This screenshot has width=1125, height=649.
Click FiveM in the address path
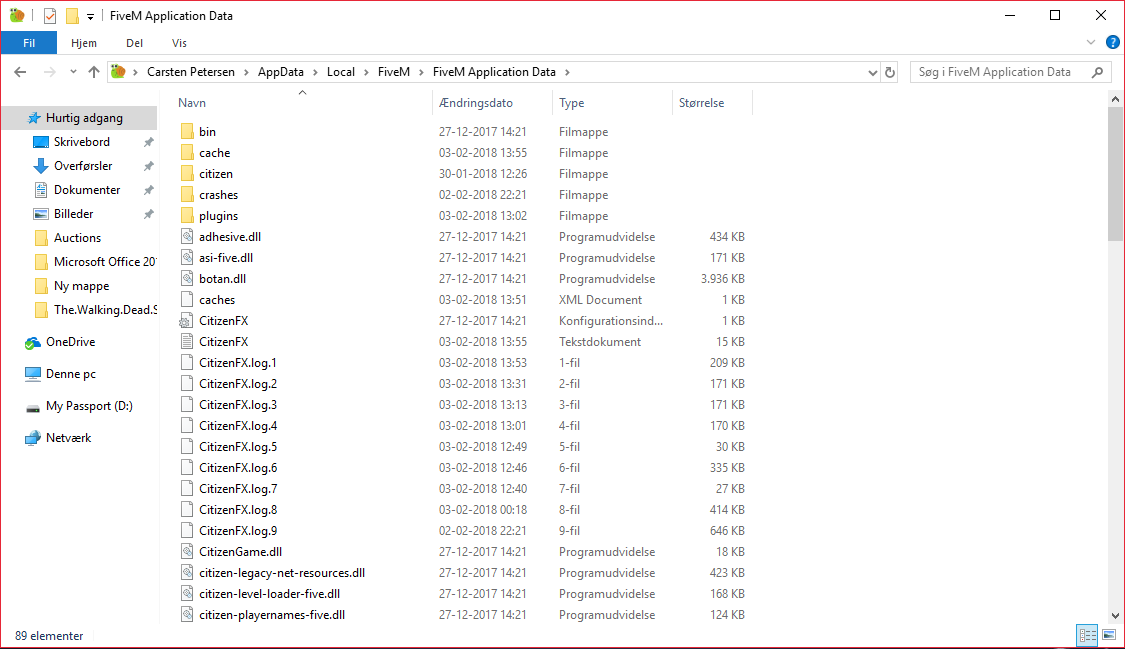[394, 72]
